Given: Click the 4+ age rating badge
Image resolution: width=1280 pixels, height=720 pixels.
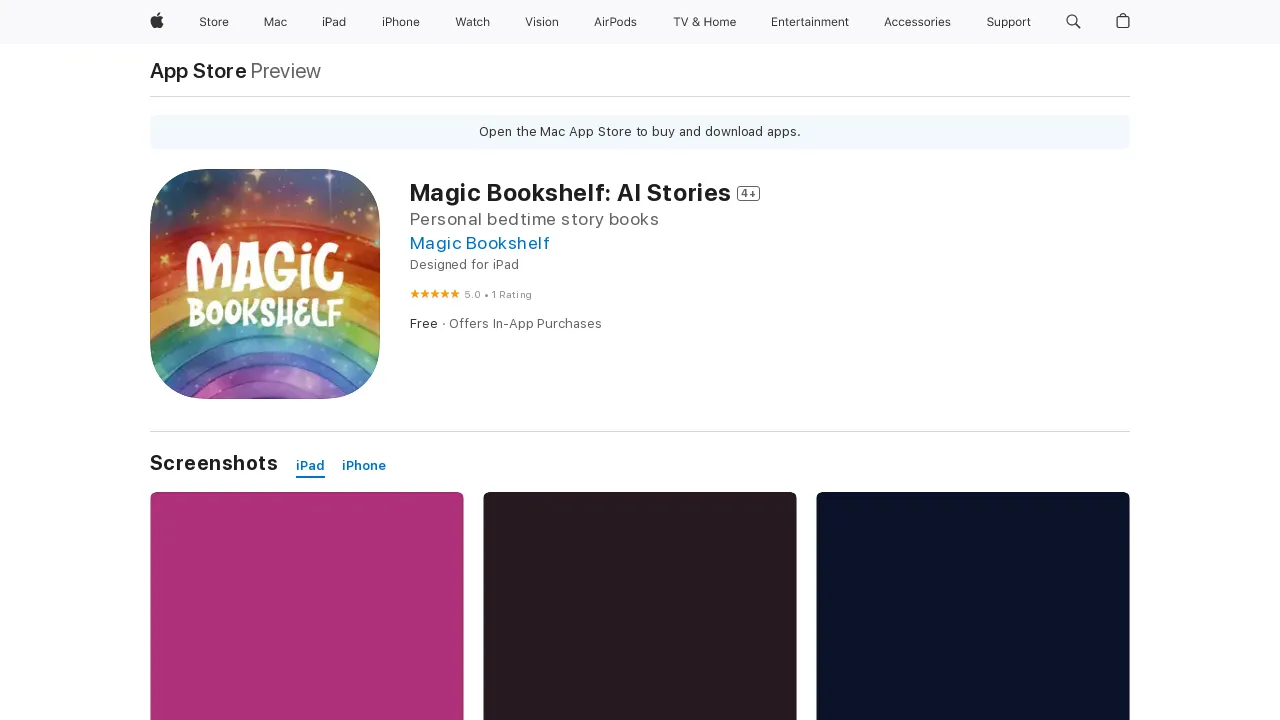Looking at the screenshot, I should (748, 194).
